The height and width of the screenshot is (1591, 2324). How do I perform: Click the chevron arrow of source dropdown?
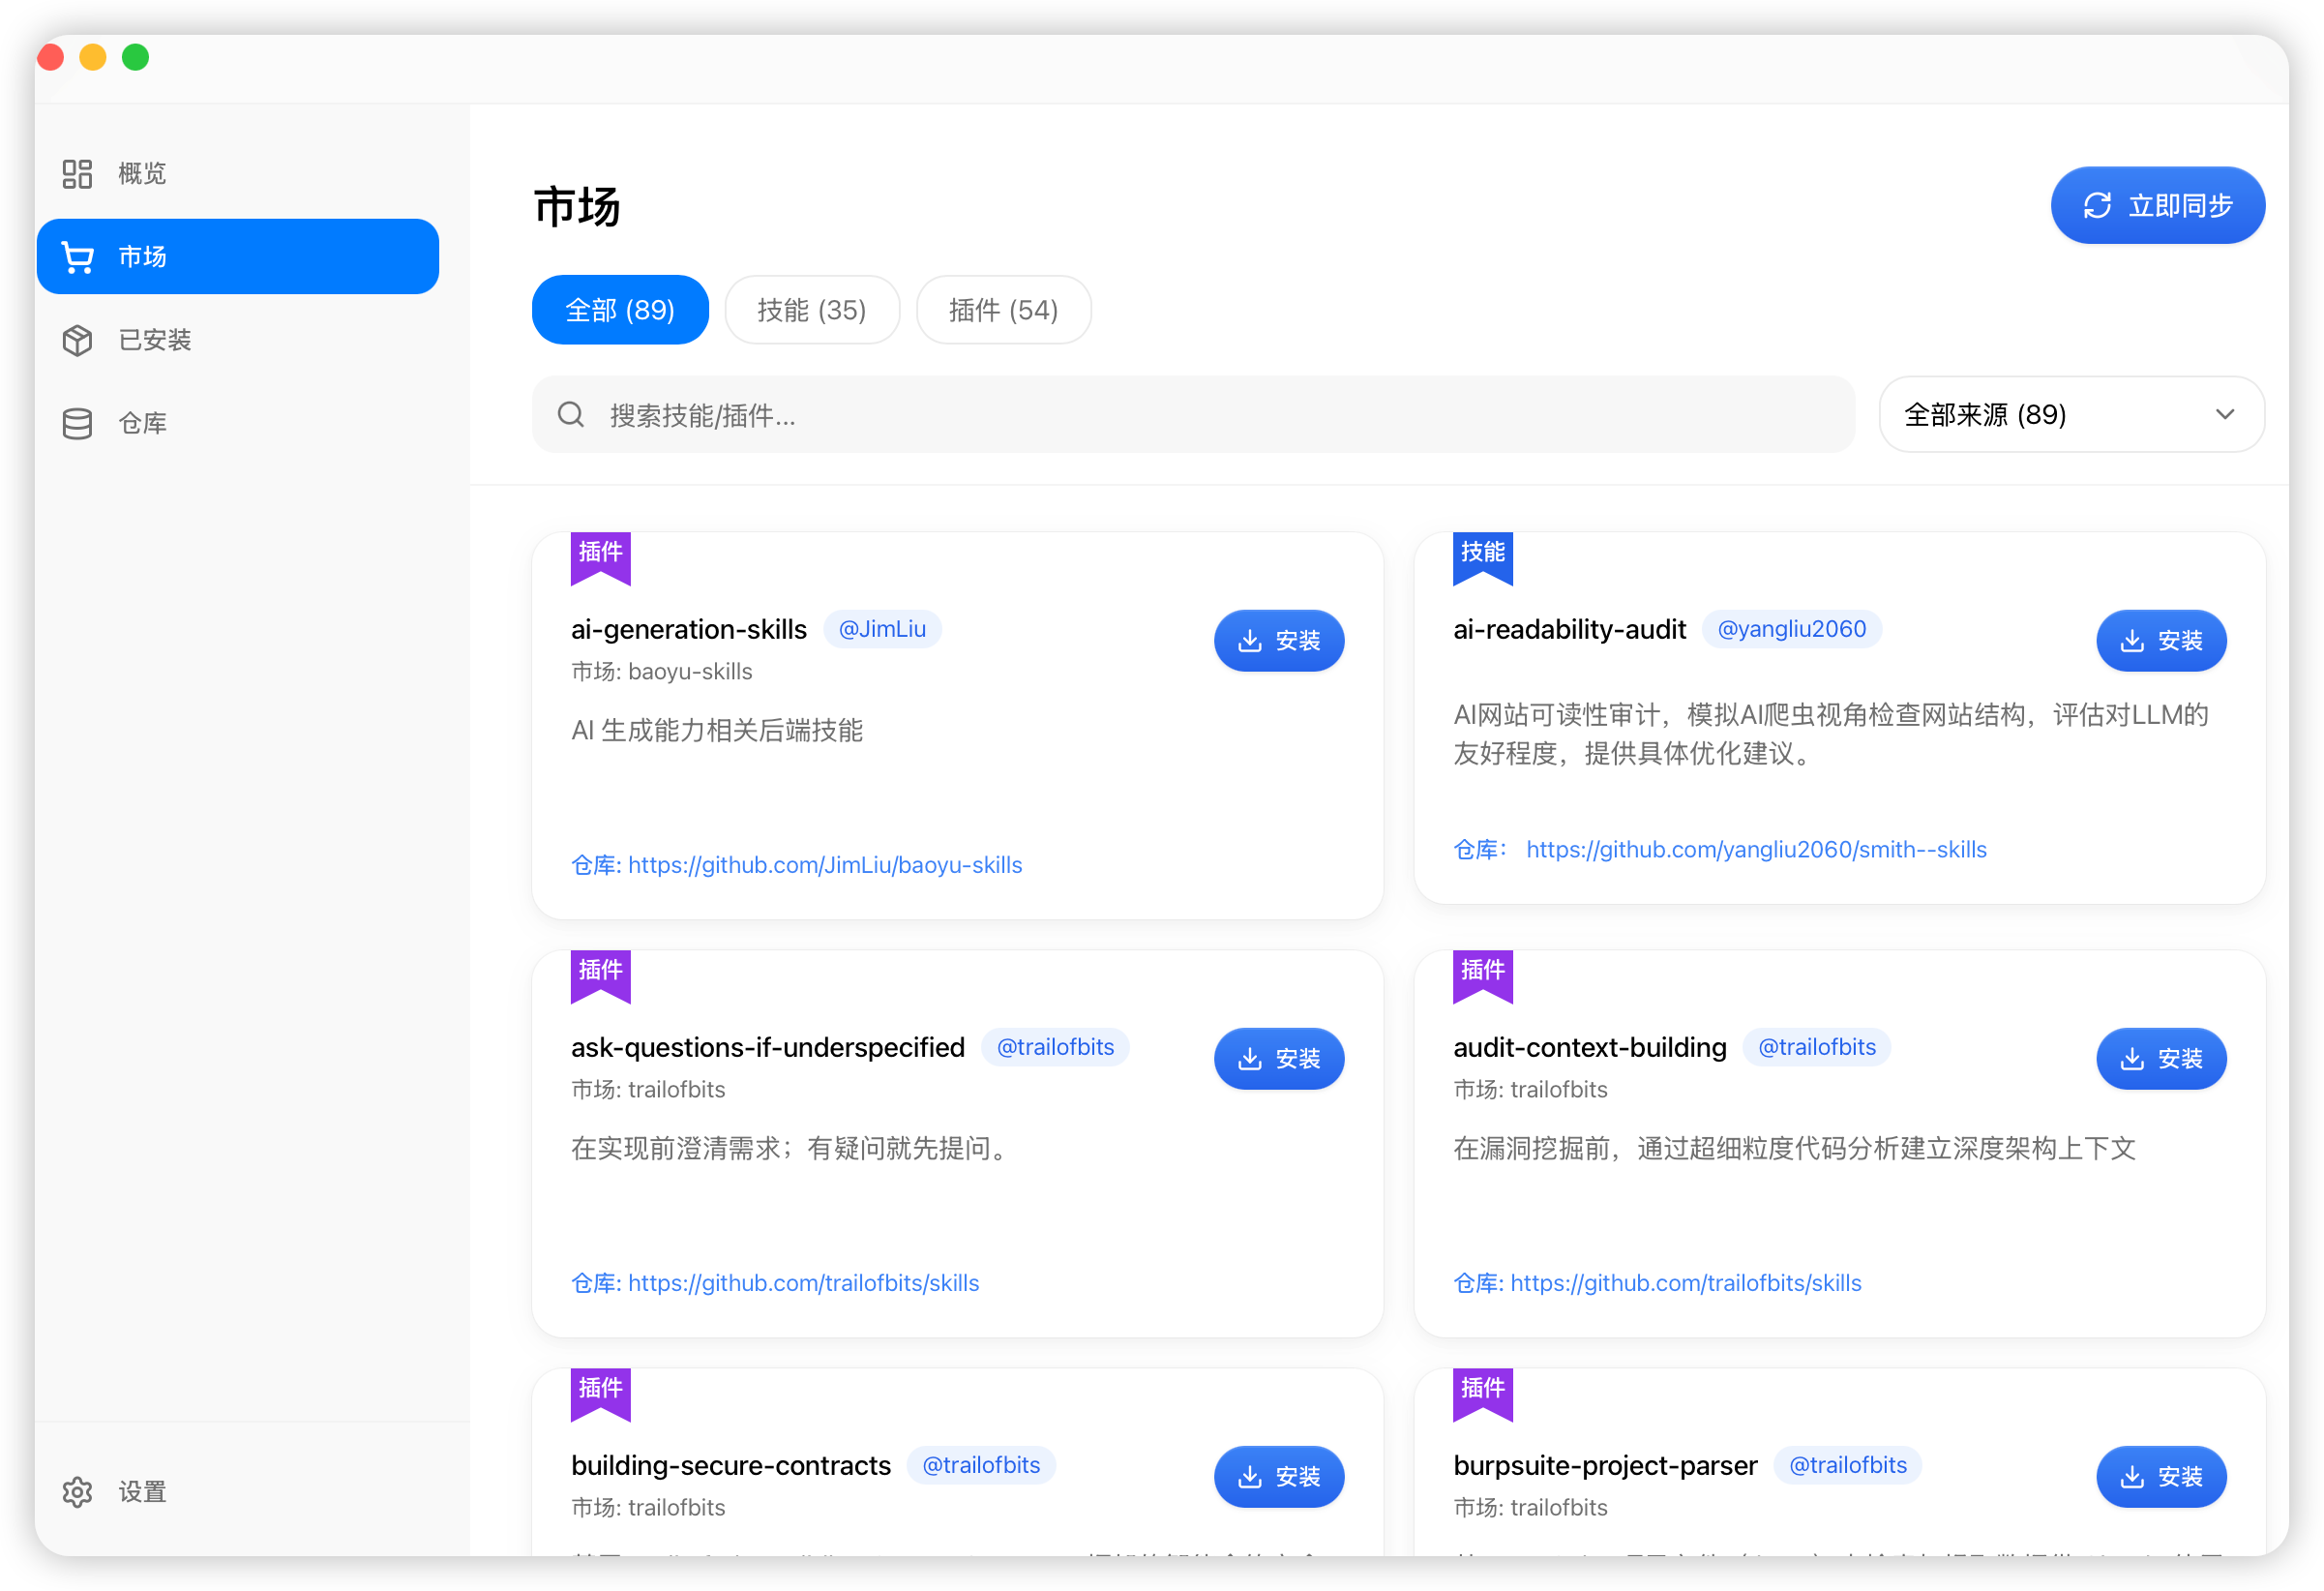point(2224,414)
